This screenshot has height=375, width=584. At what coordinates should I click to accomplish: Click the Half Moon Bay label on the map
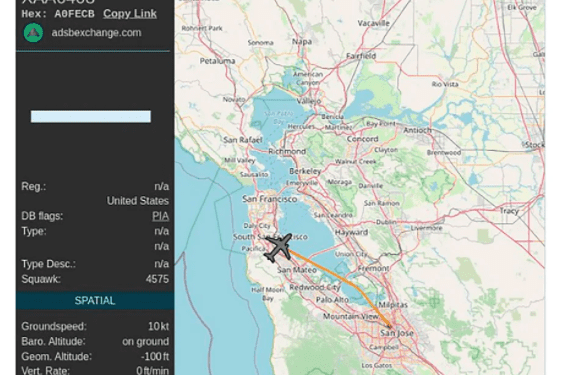point(267,293)
